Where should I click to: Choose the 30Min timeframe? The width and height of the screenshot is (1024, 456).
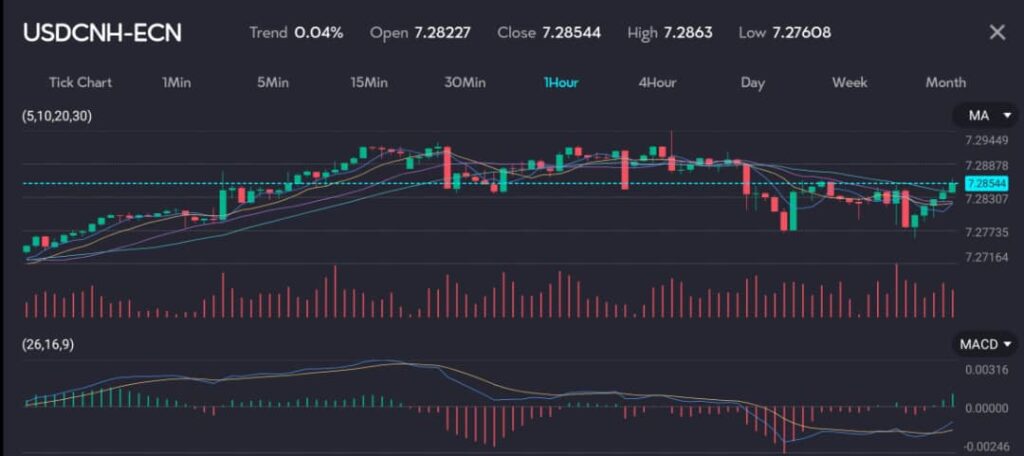[x=465, y=82]
